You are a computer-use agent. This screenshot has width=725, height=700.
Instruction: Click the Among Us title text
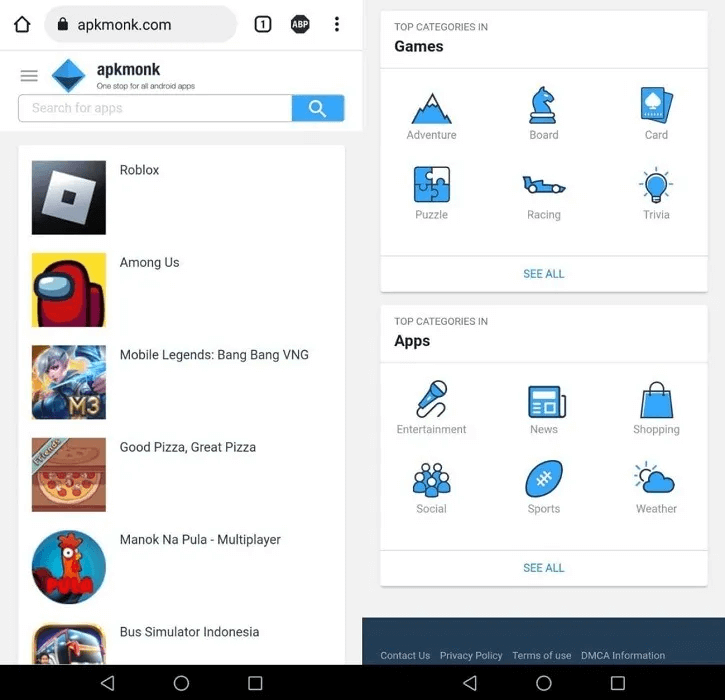coord(149,263)
